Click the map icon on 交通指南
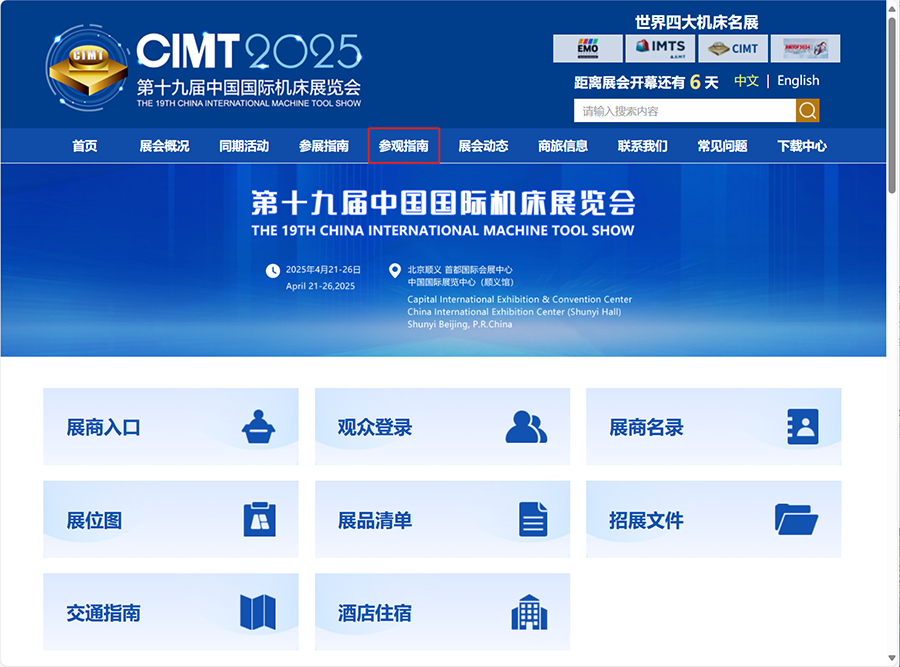This screenshot has width=900, height=667. 258,612
